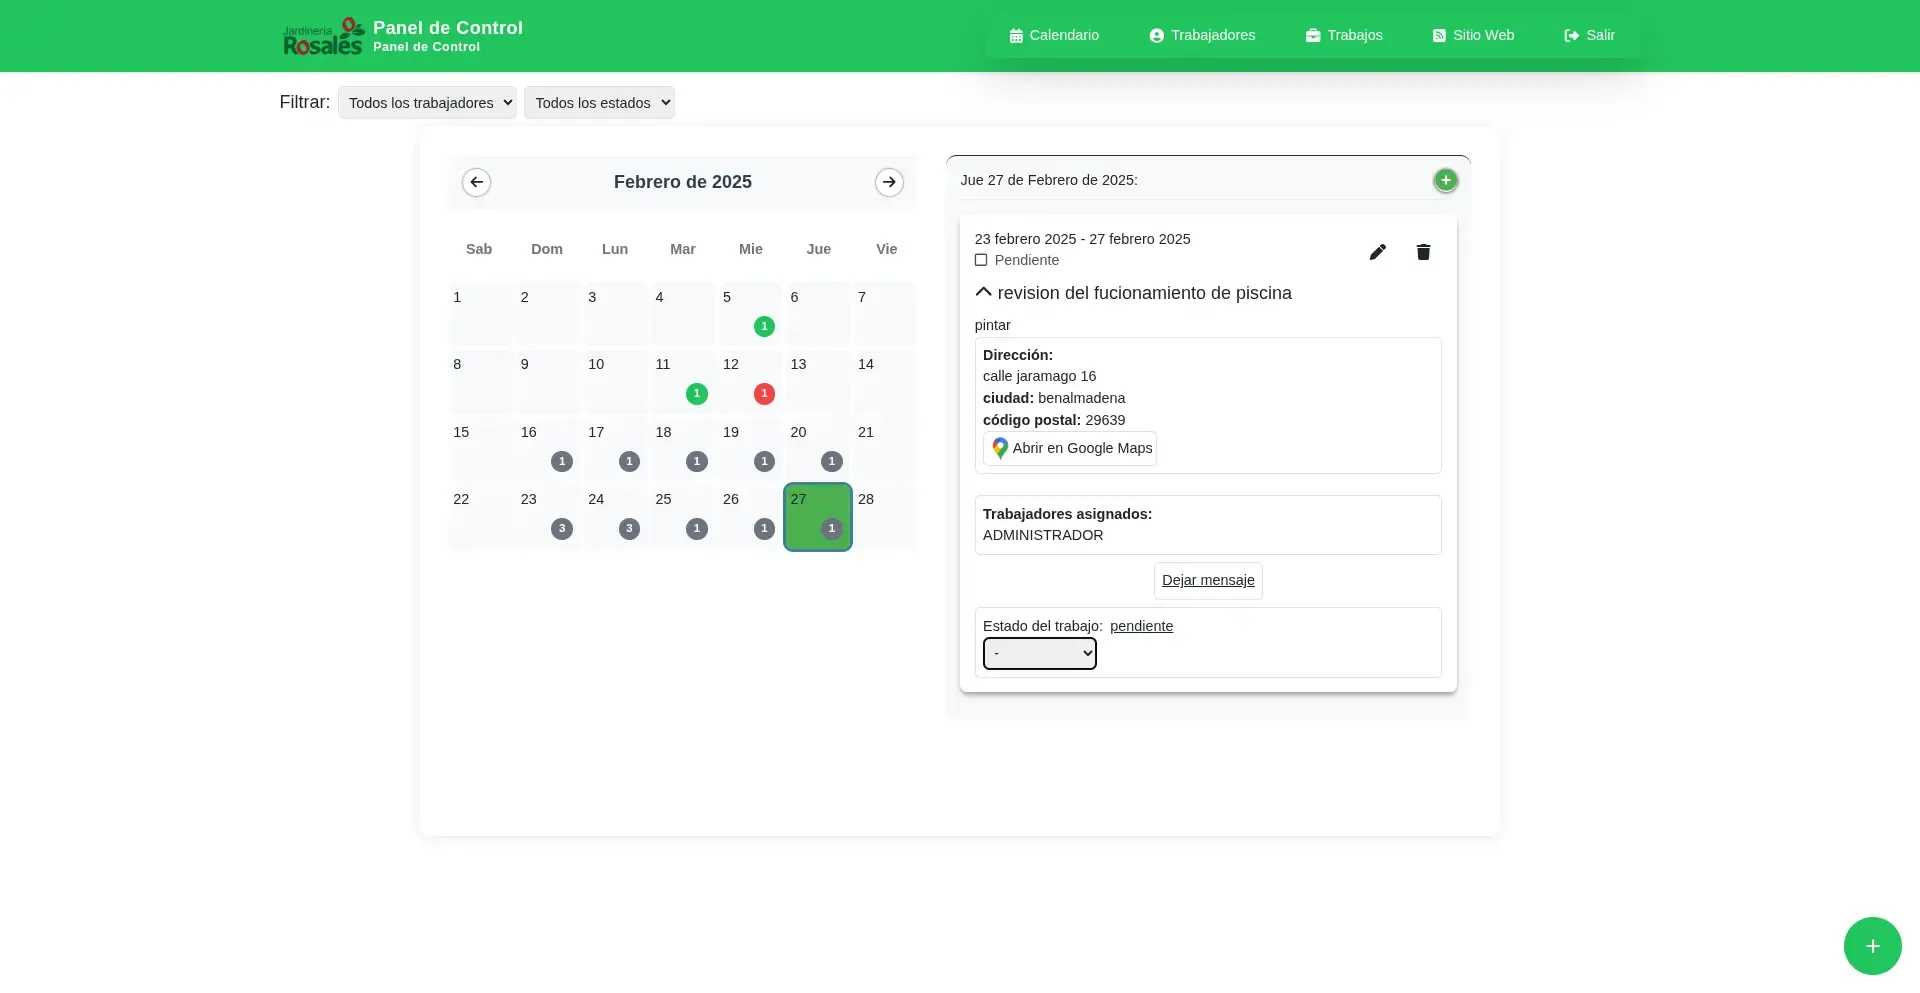Click the red badge on February 12
The height and width of the screenshot is (993, 1920).
pos(764,394)
